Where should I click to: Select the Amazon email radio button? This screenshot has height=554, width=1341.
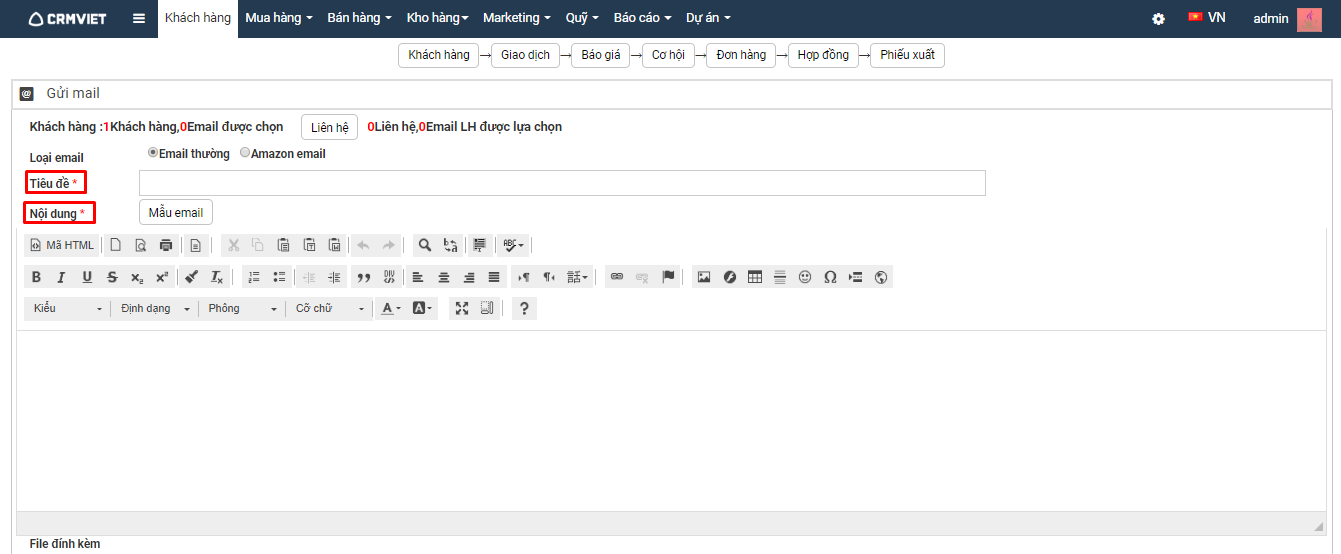point(245,153)
